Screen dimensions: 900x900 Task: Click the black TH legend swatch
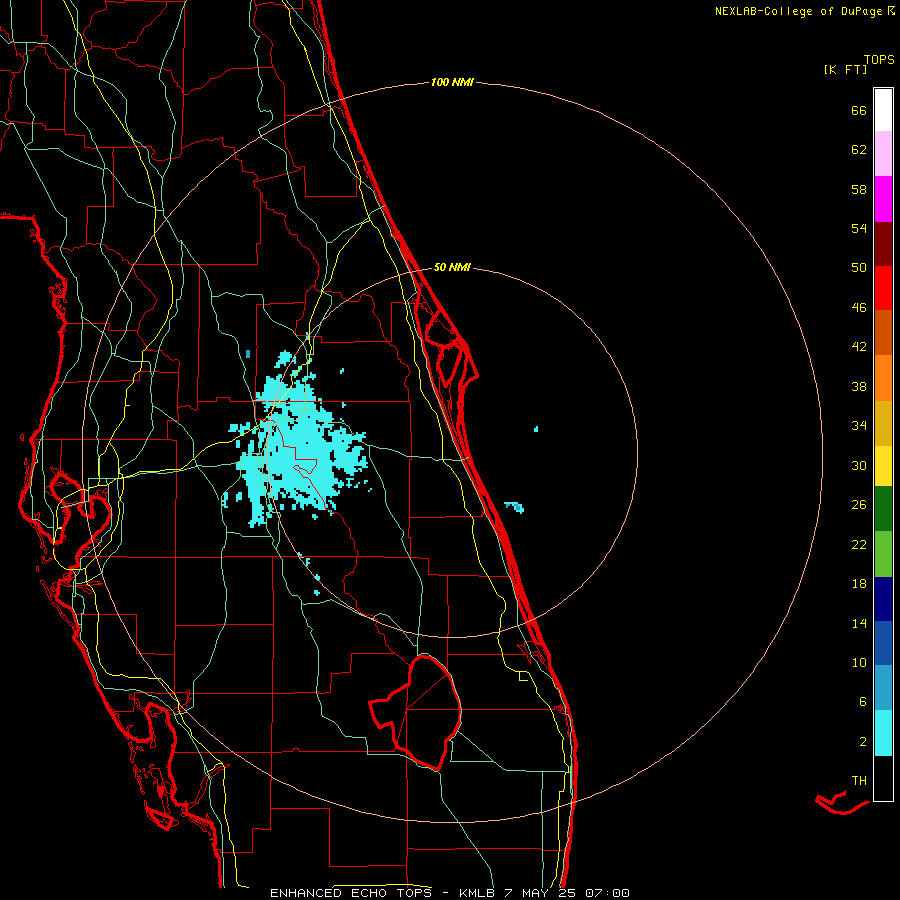click(883, 778)
